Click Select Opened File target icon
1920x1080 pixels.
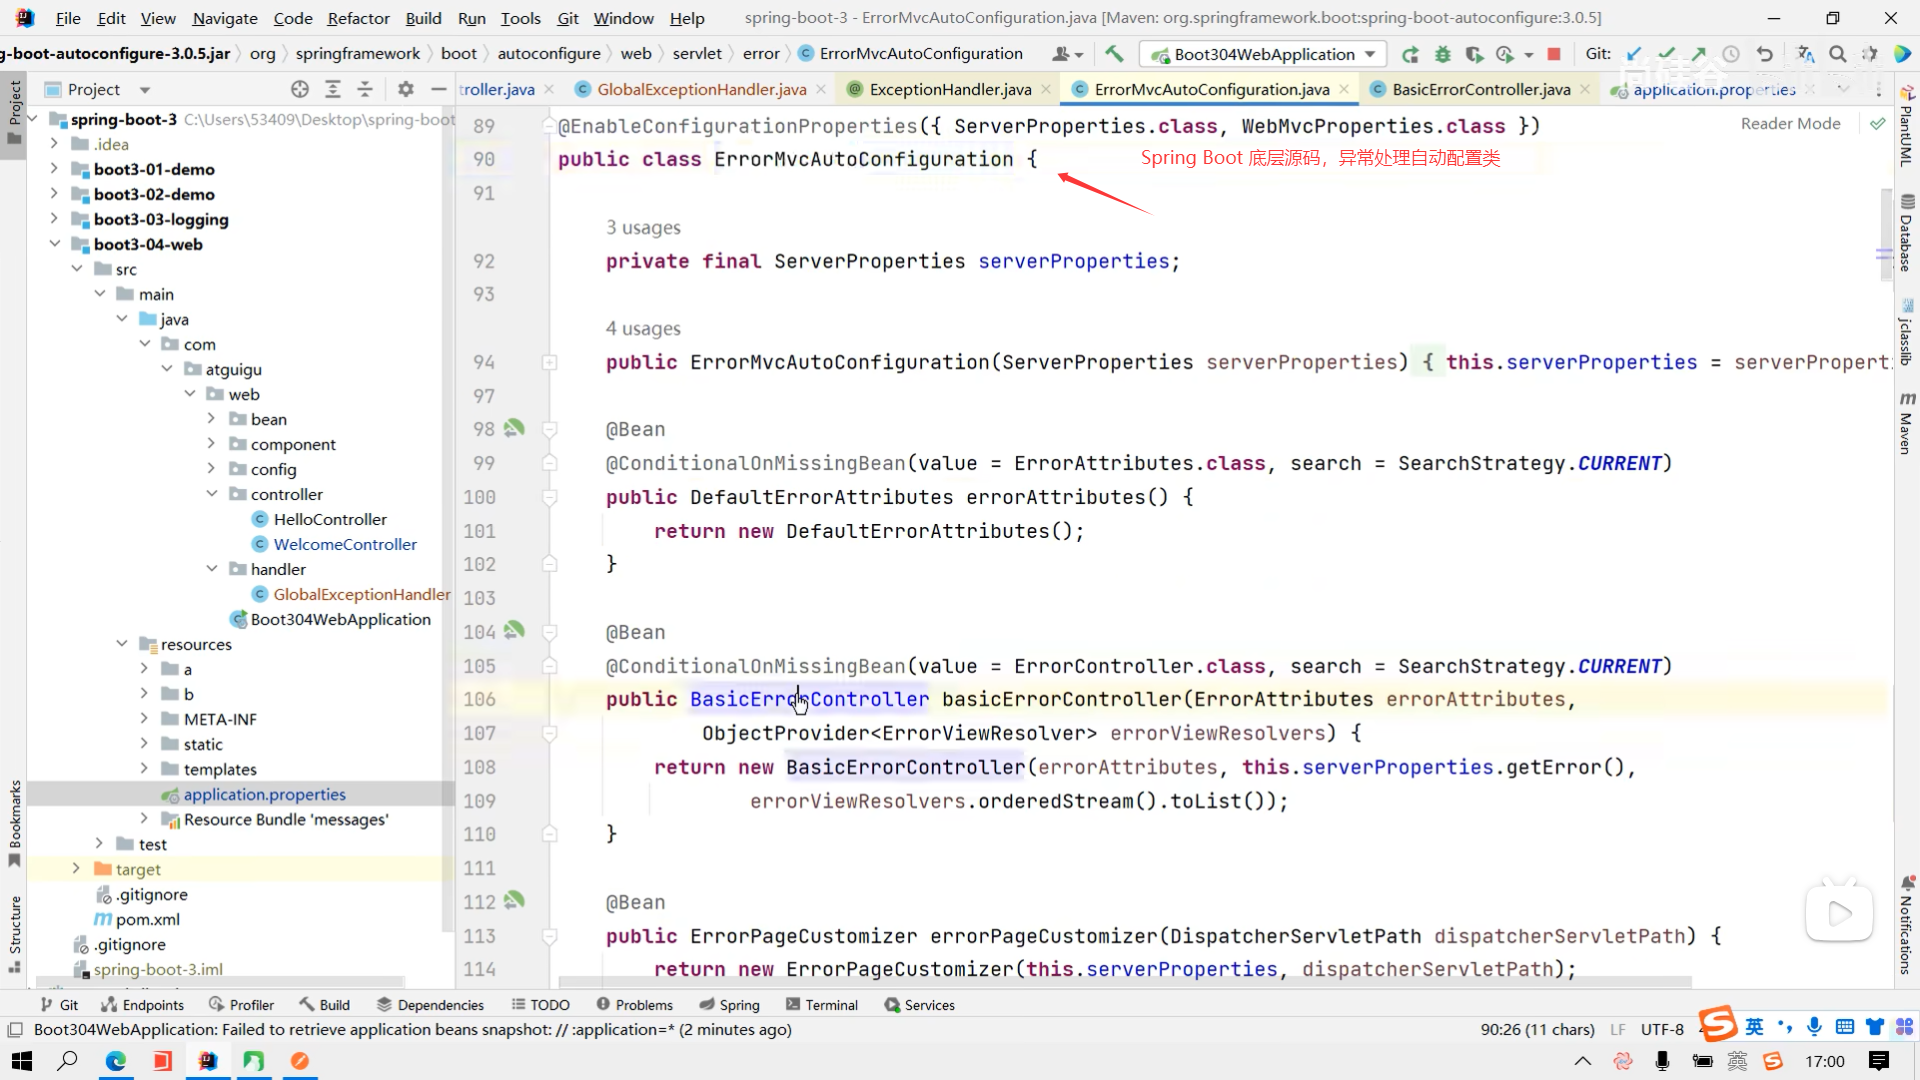pos(299,89)
